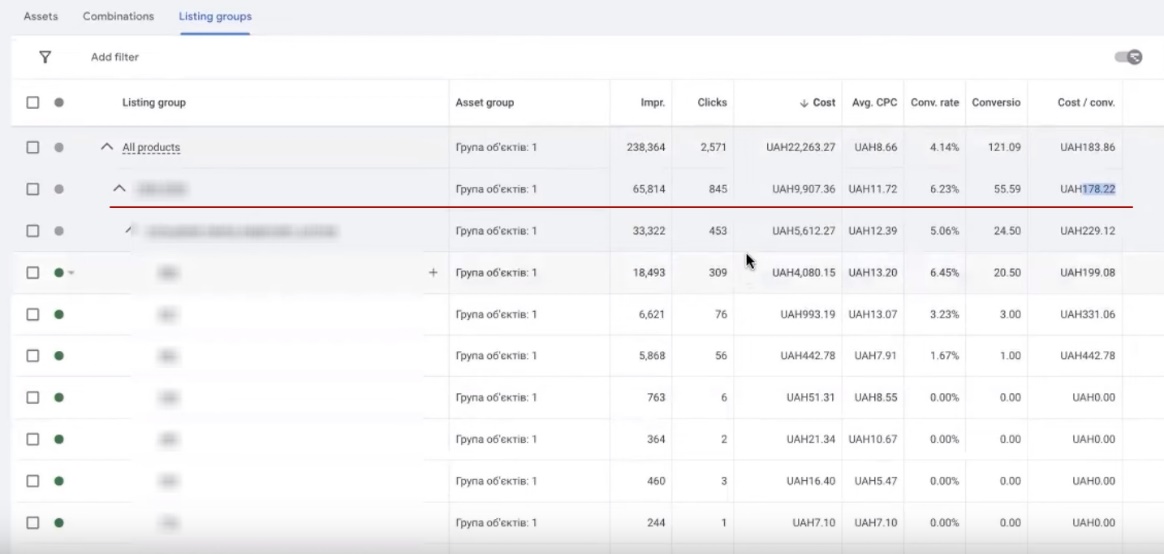Tick the select-all checkbox in the table header

pos(33,103)
